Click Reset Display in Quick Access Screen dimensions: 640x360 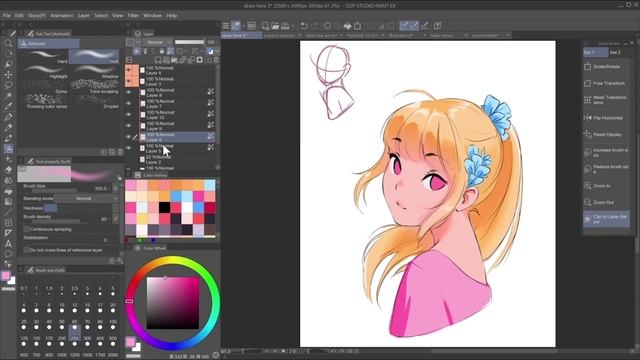606,134
